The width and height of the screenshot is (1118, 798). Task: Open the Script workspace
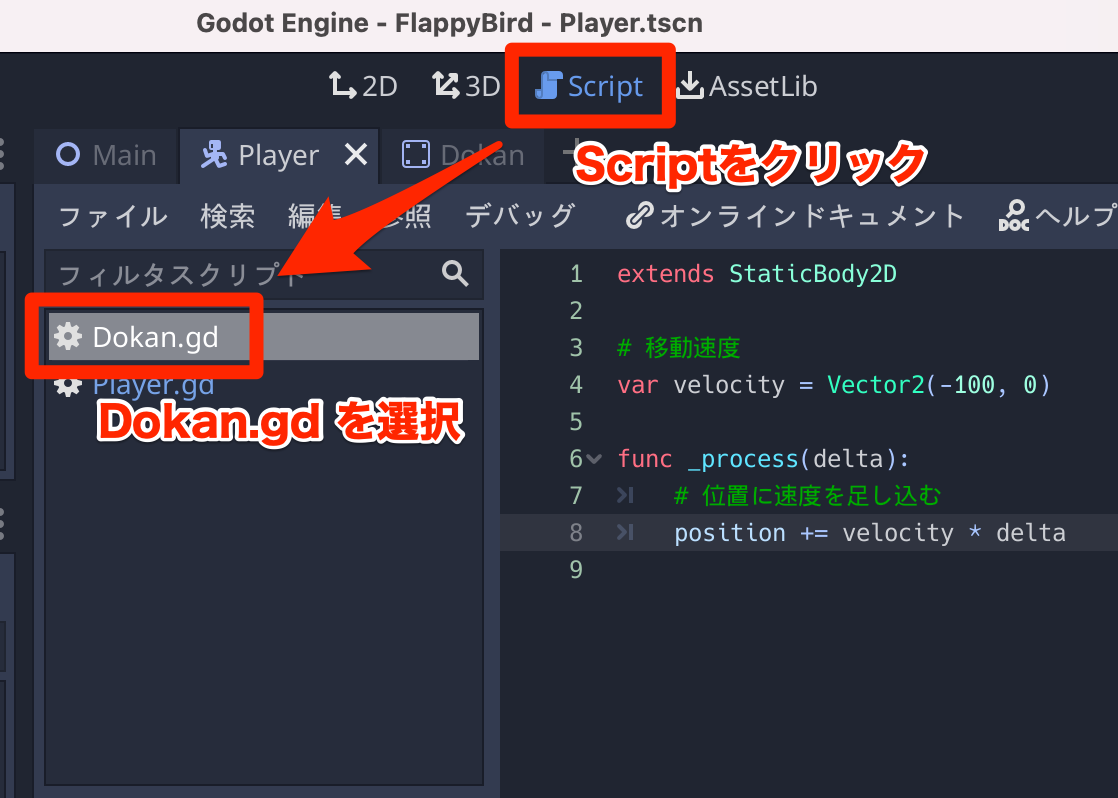[589, 86]
